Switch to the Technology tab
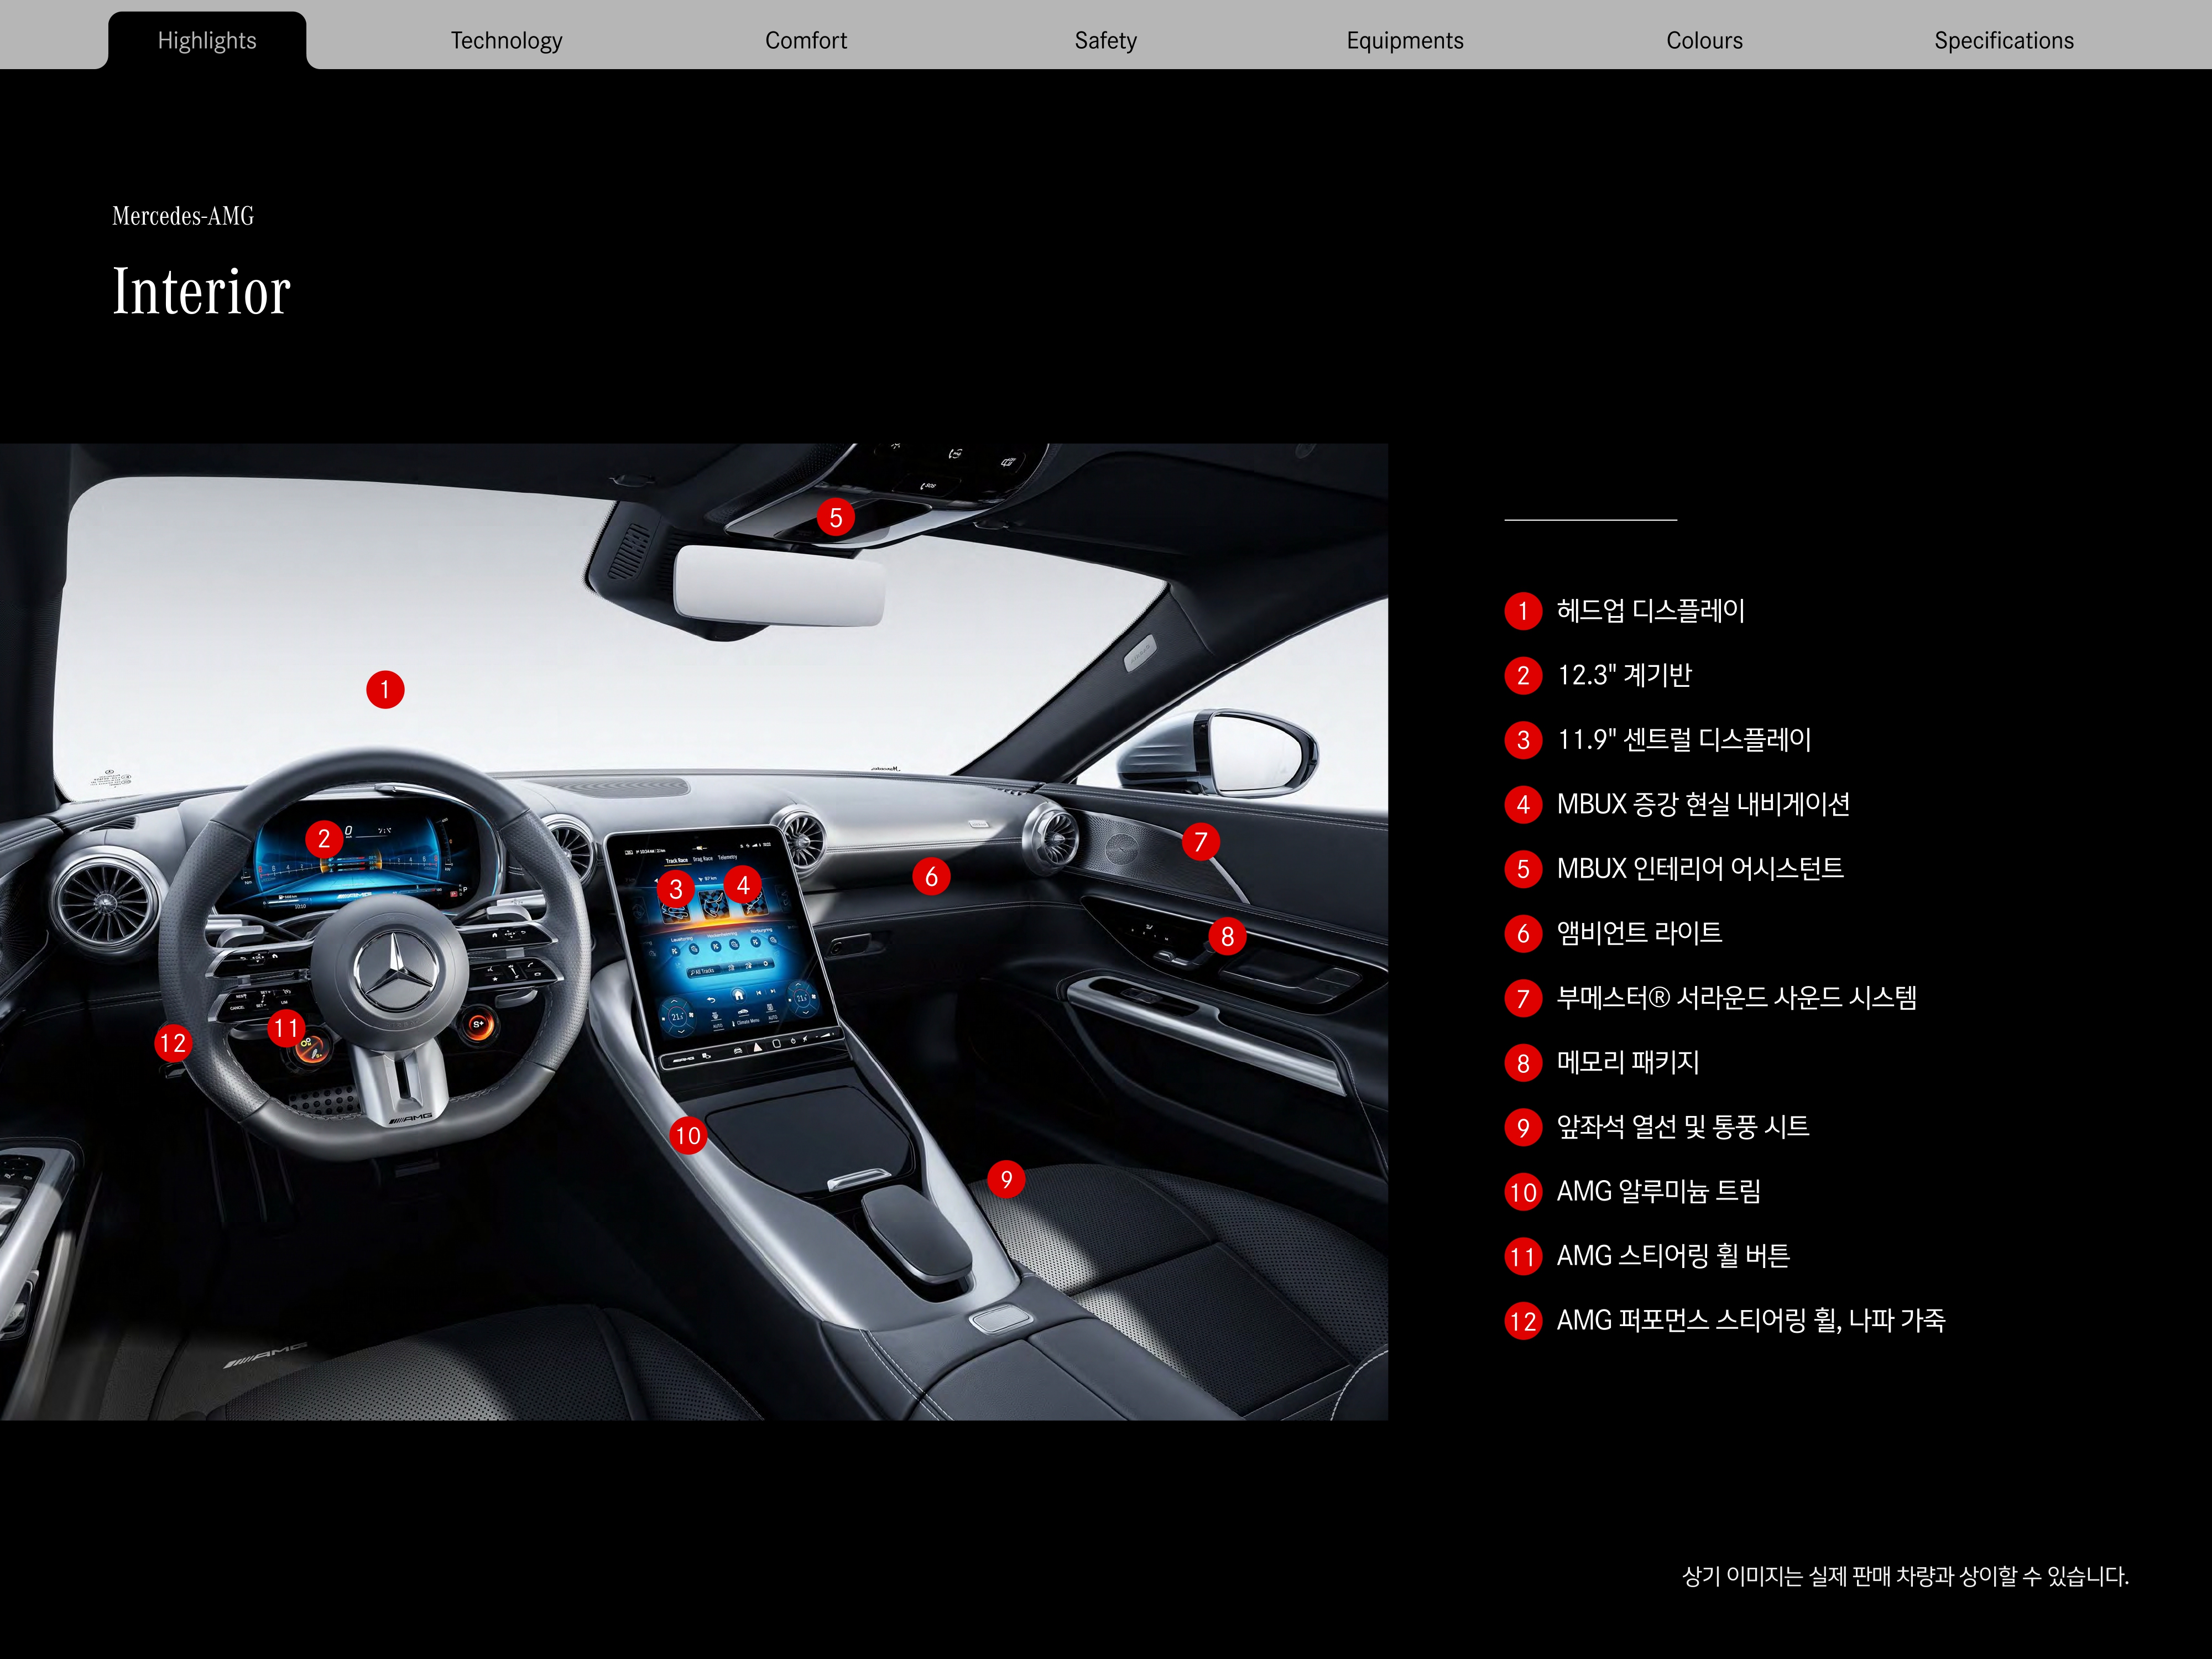Image resolution: width=2212 pixels, height=1659 pixels. (x=506, y=41)
